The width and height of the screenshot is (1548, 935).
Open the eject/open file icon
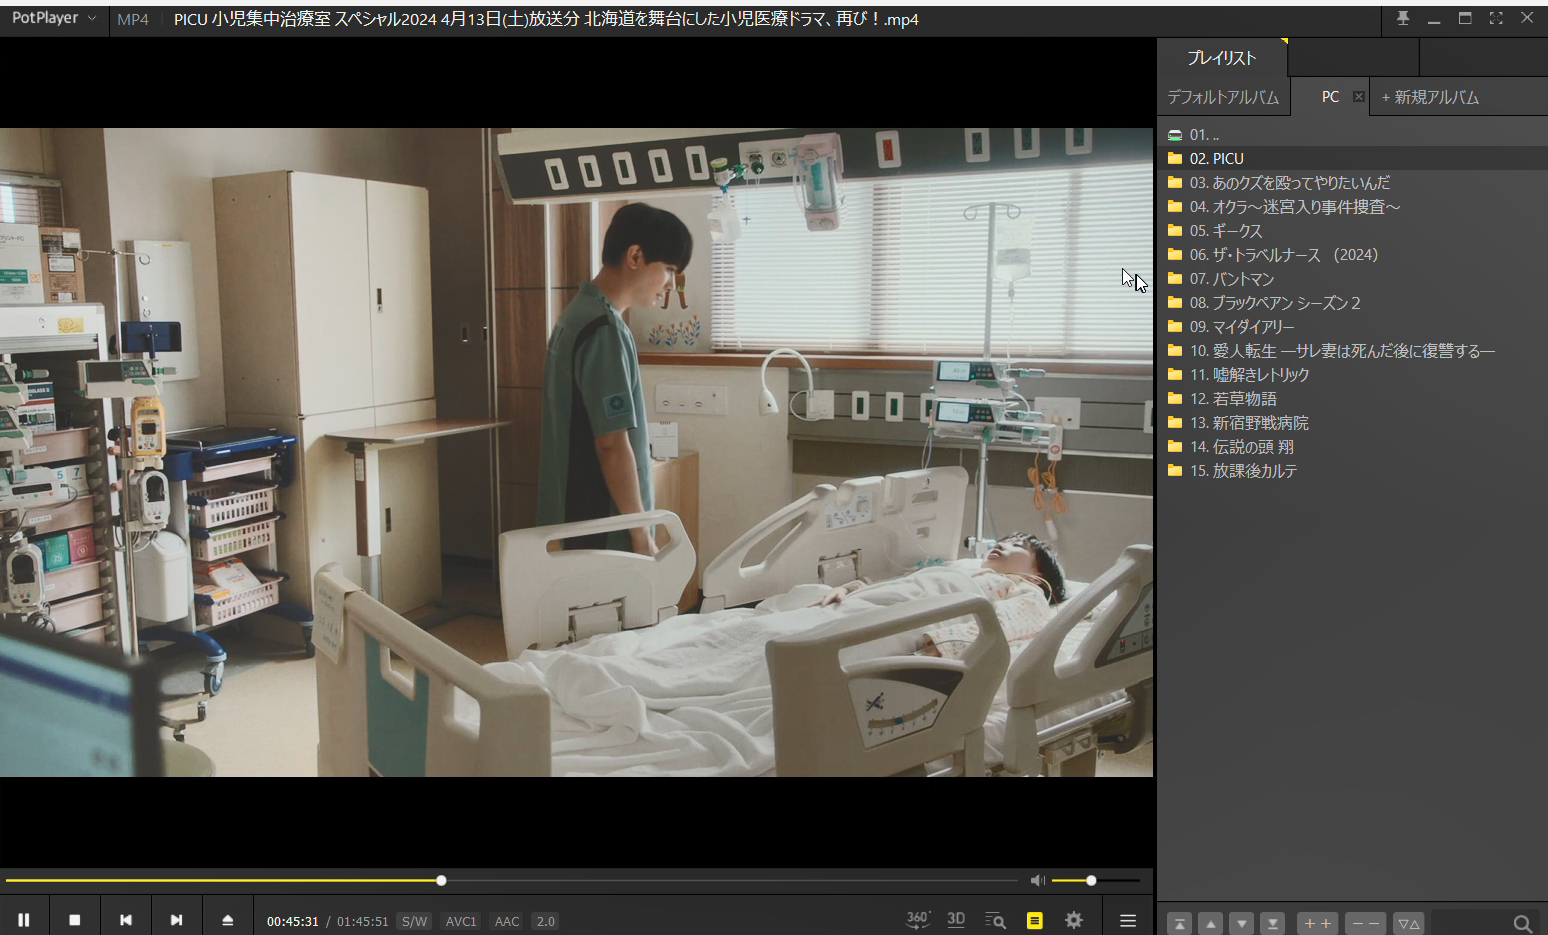pos(227,920)
